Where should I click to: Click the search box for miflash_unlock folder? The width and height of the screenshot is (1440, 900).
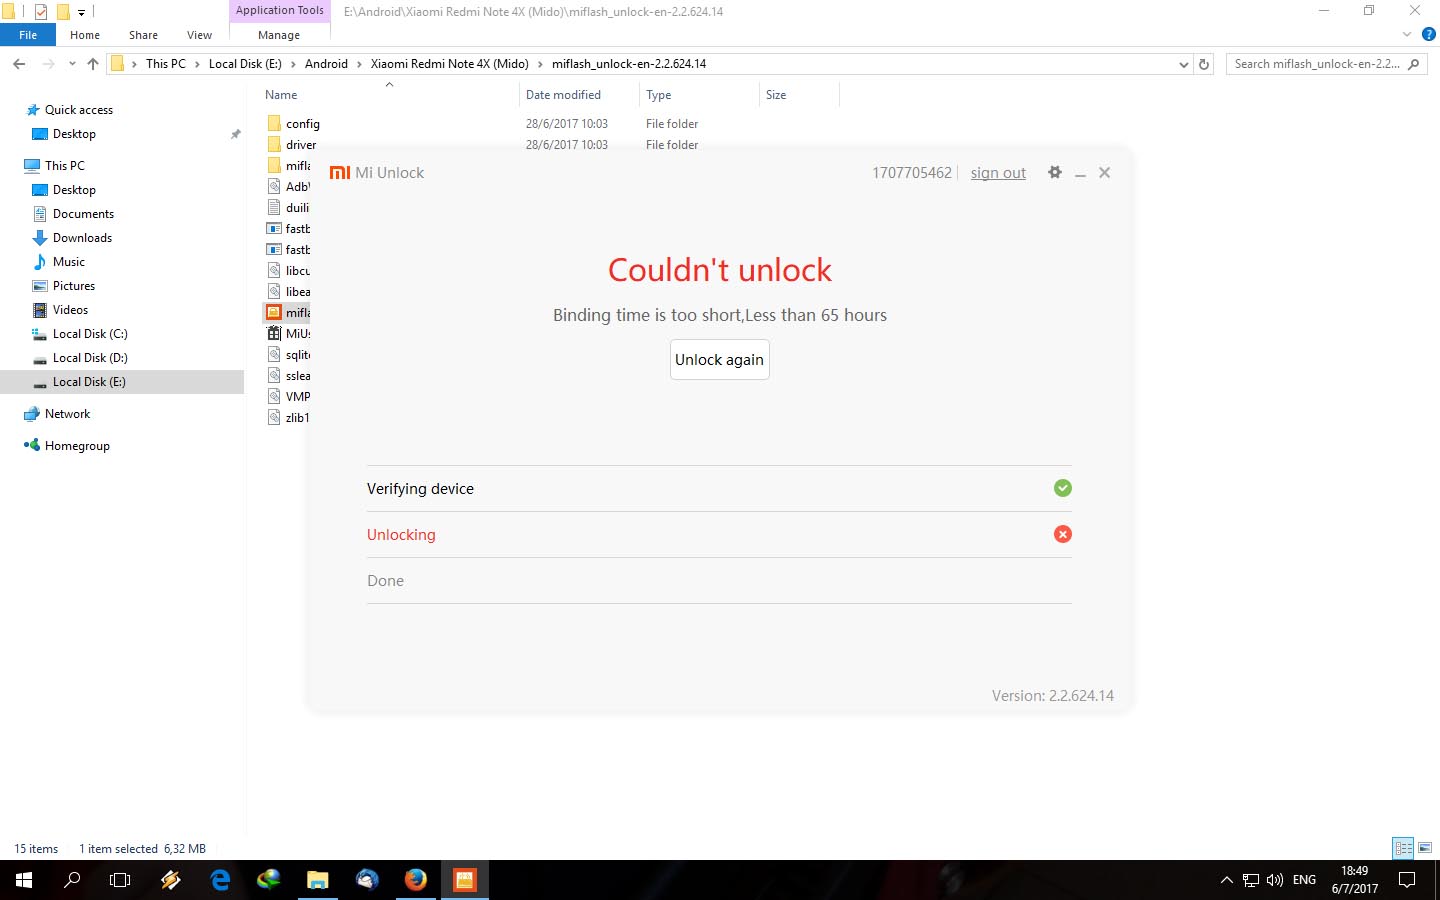1326,64
